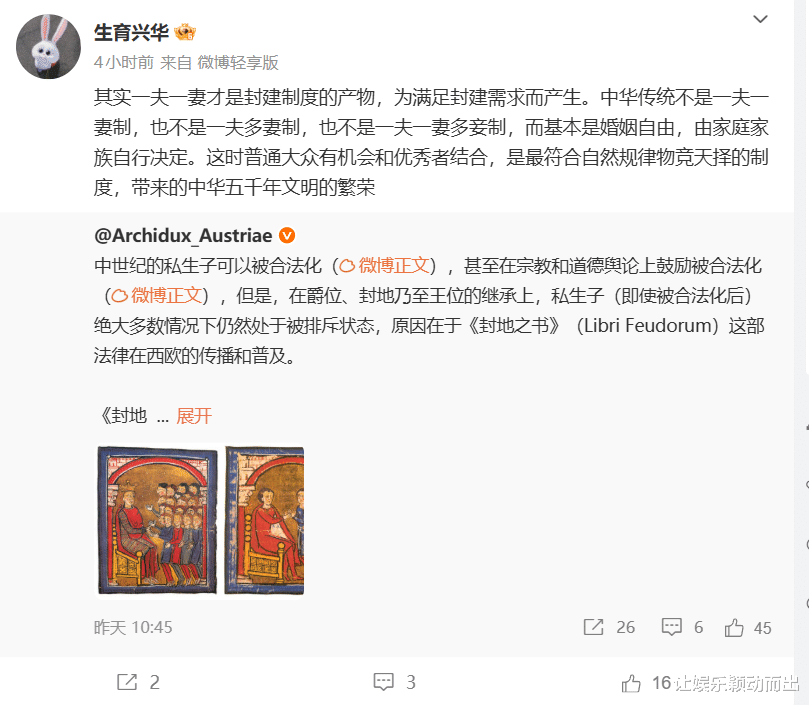809x705 pixels.
Task: Open the first 微博正文 link
Action: click(x=384, y=266)
